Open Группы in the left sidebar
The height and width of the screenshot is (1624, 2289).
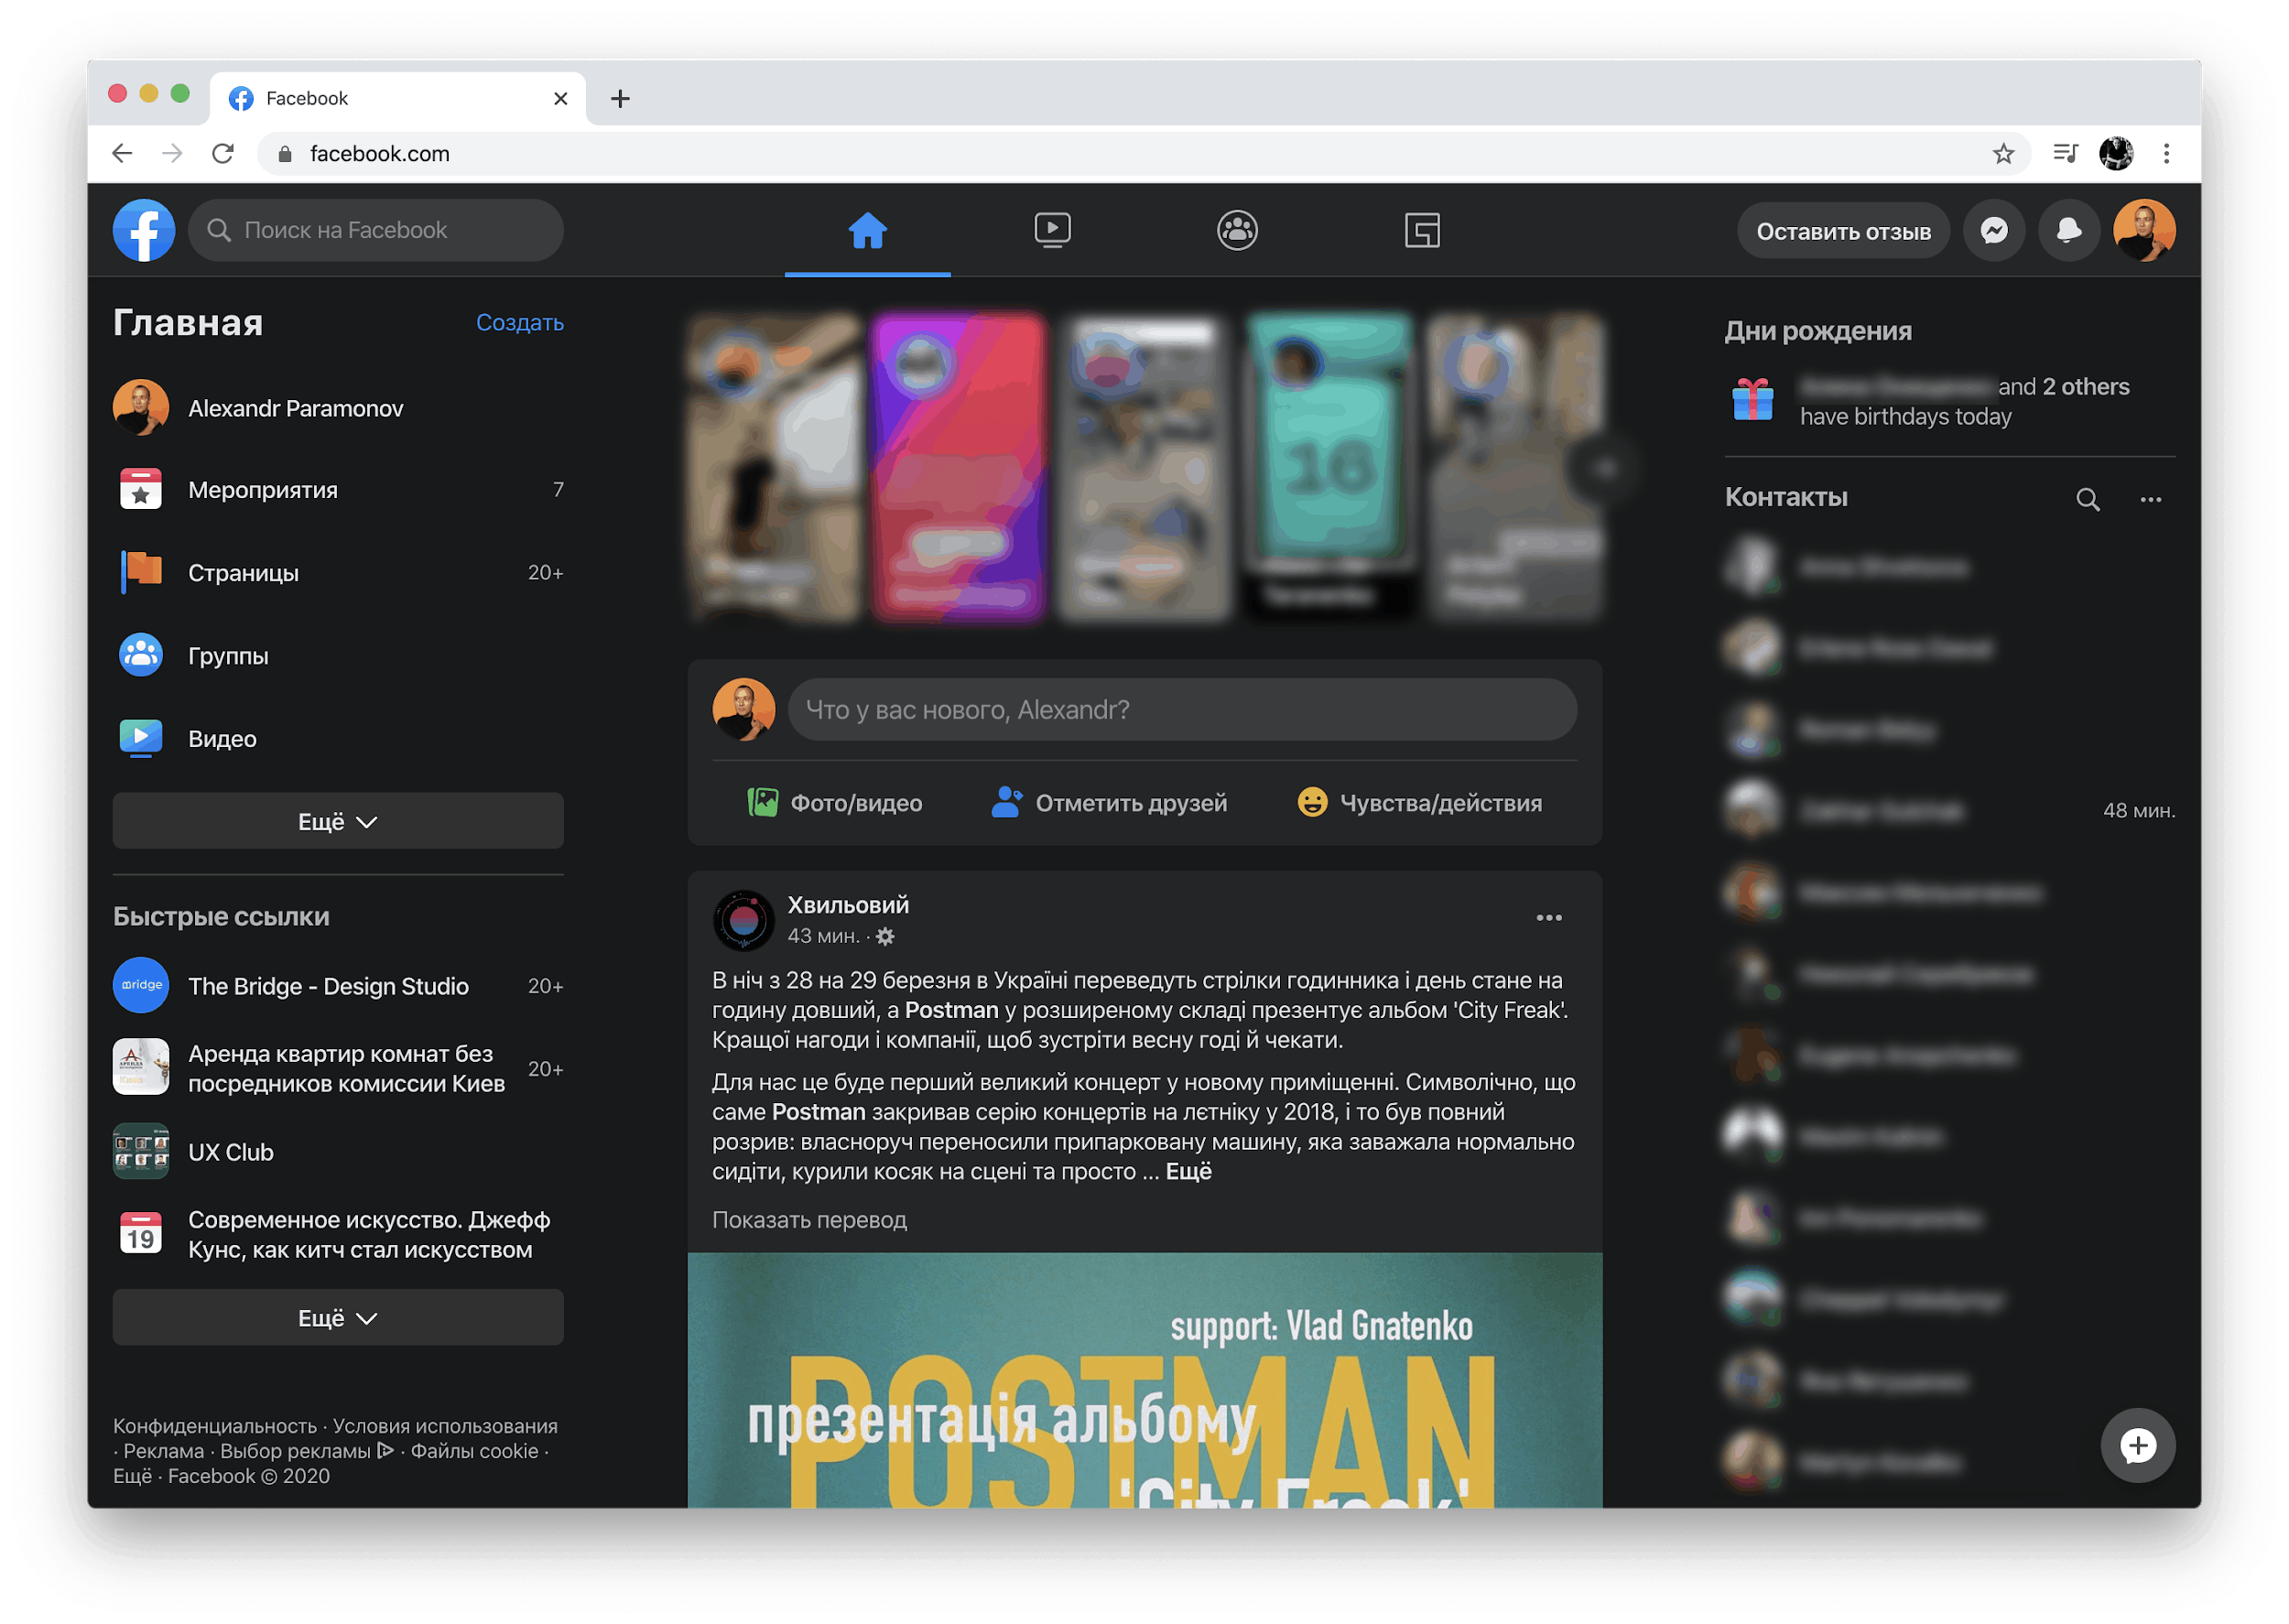click(338, 656)
